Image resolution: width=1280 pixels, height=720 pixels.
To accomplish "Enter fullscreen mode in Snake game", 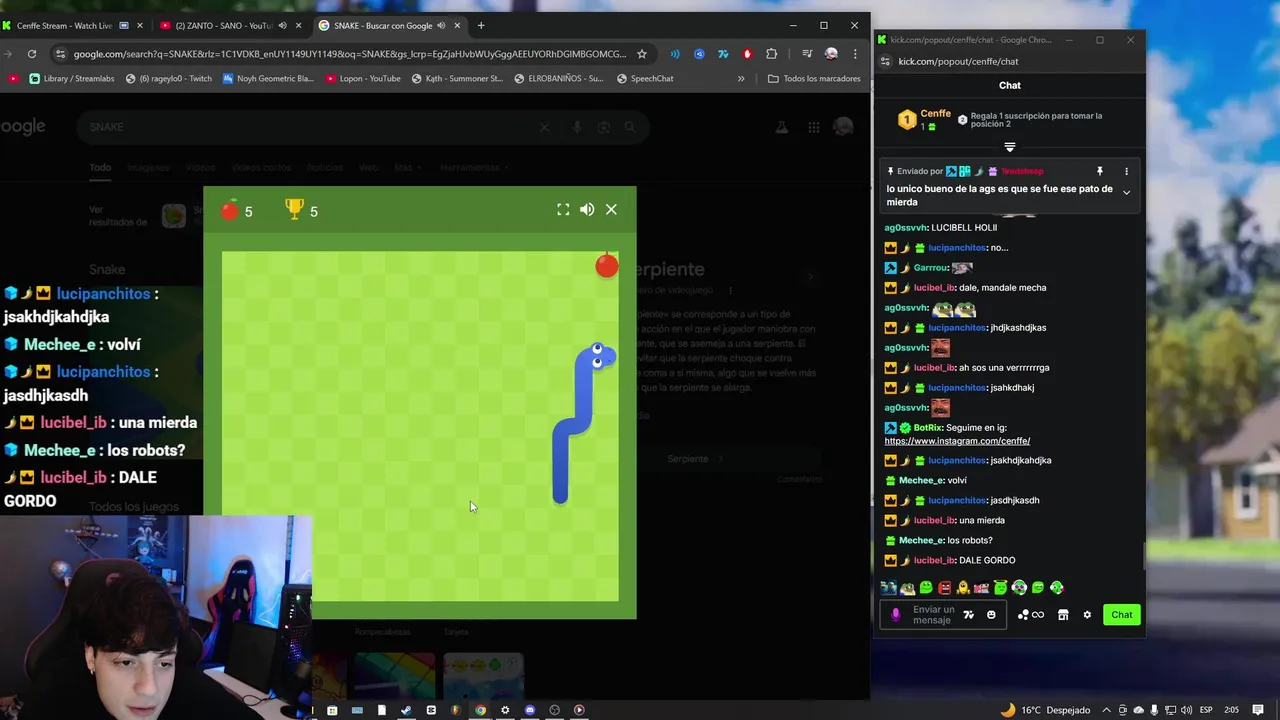I will click(563, 209).
